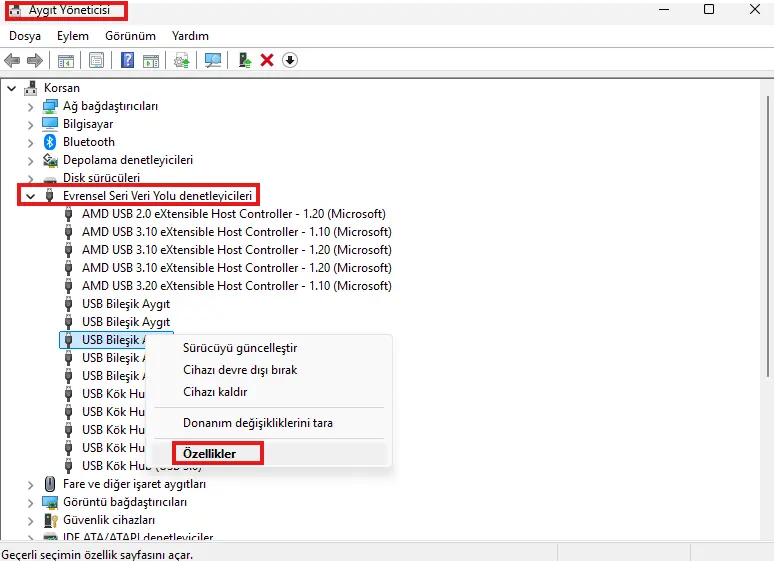Toggle the console tree pane icon
The height and width of the screenshot is (561, 774).
pos(66,61)
